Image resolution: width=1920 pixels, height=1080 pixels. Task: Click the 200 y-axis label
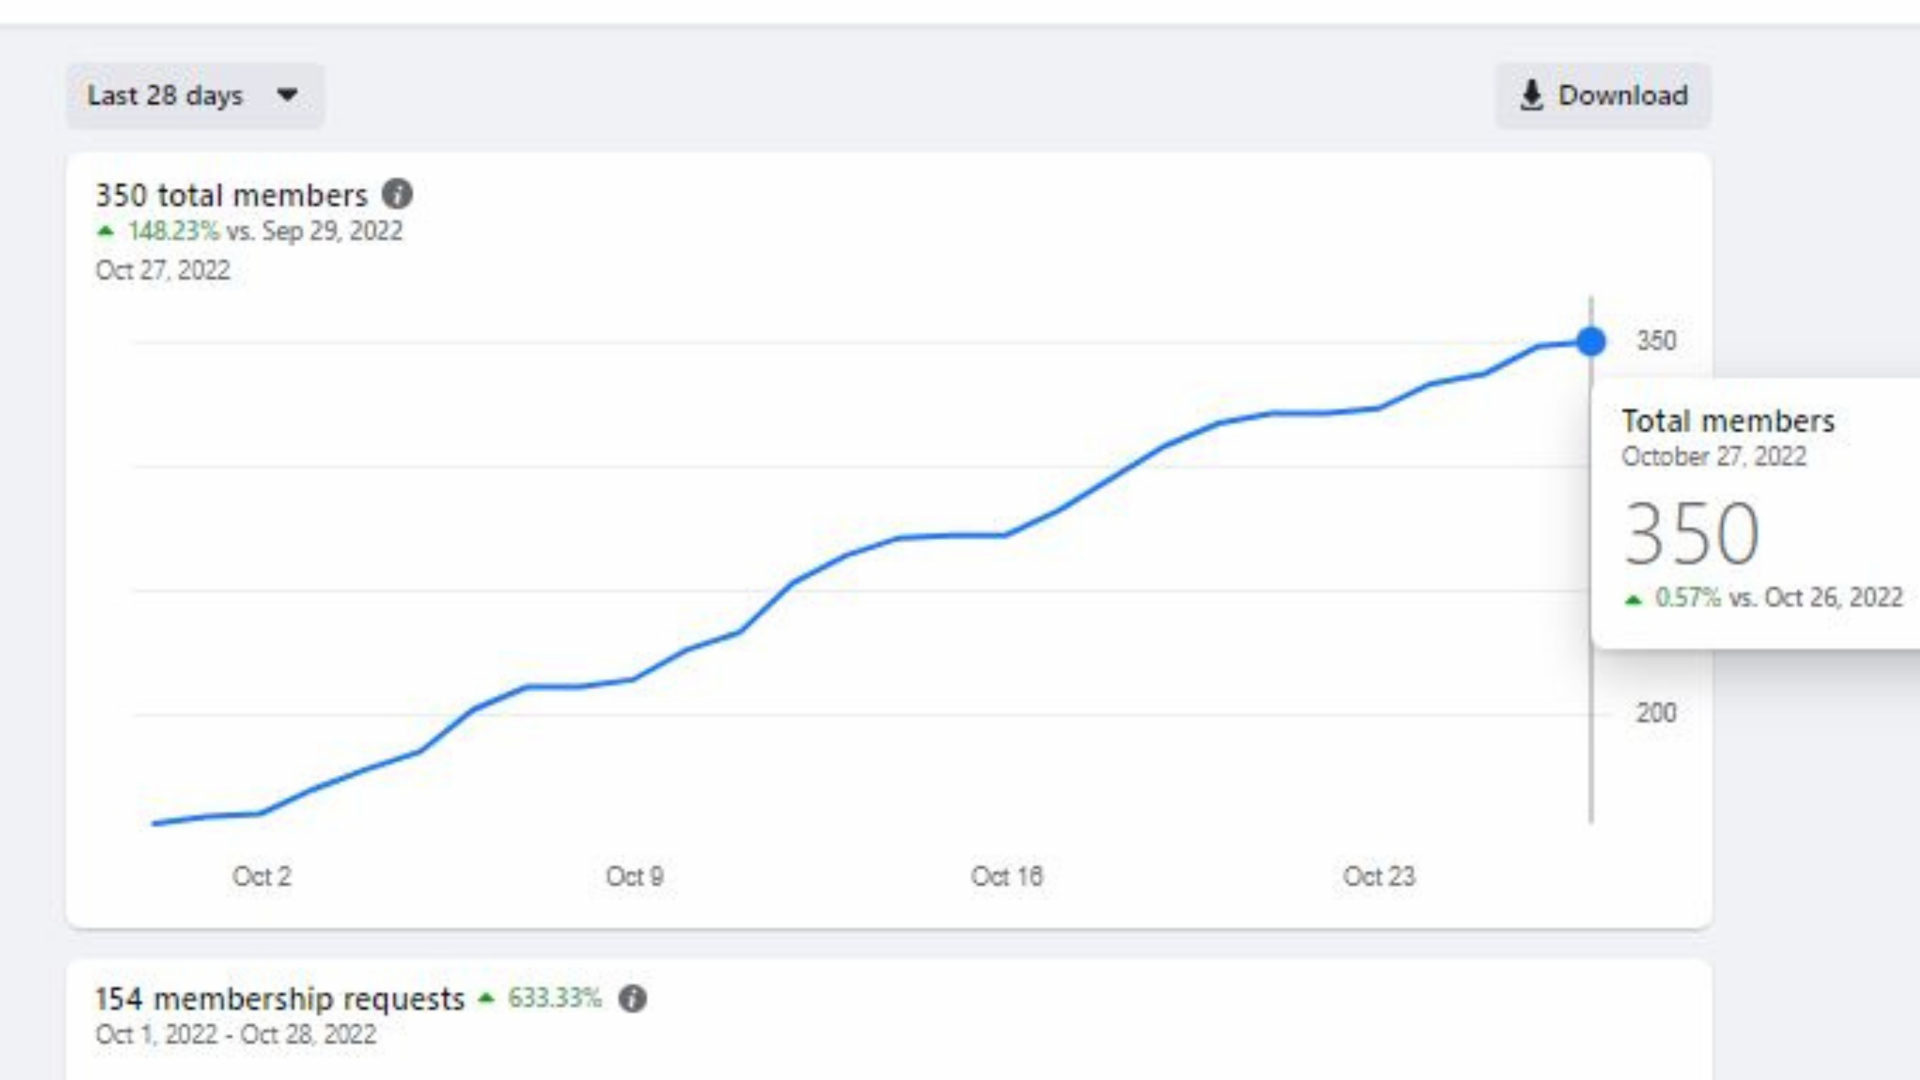point(1656,713)
